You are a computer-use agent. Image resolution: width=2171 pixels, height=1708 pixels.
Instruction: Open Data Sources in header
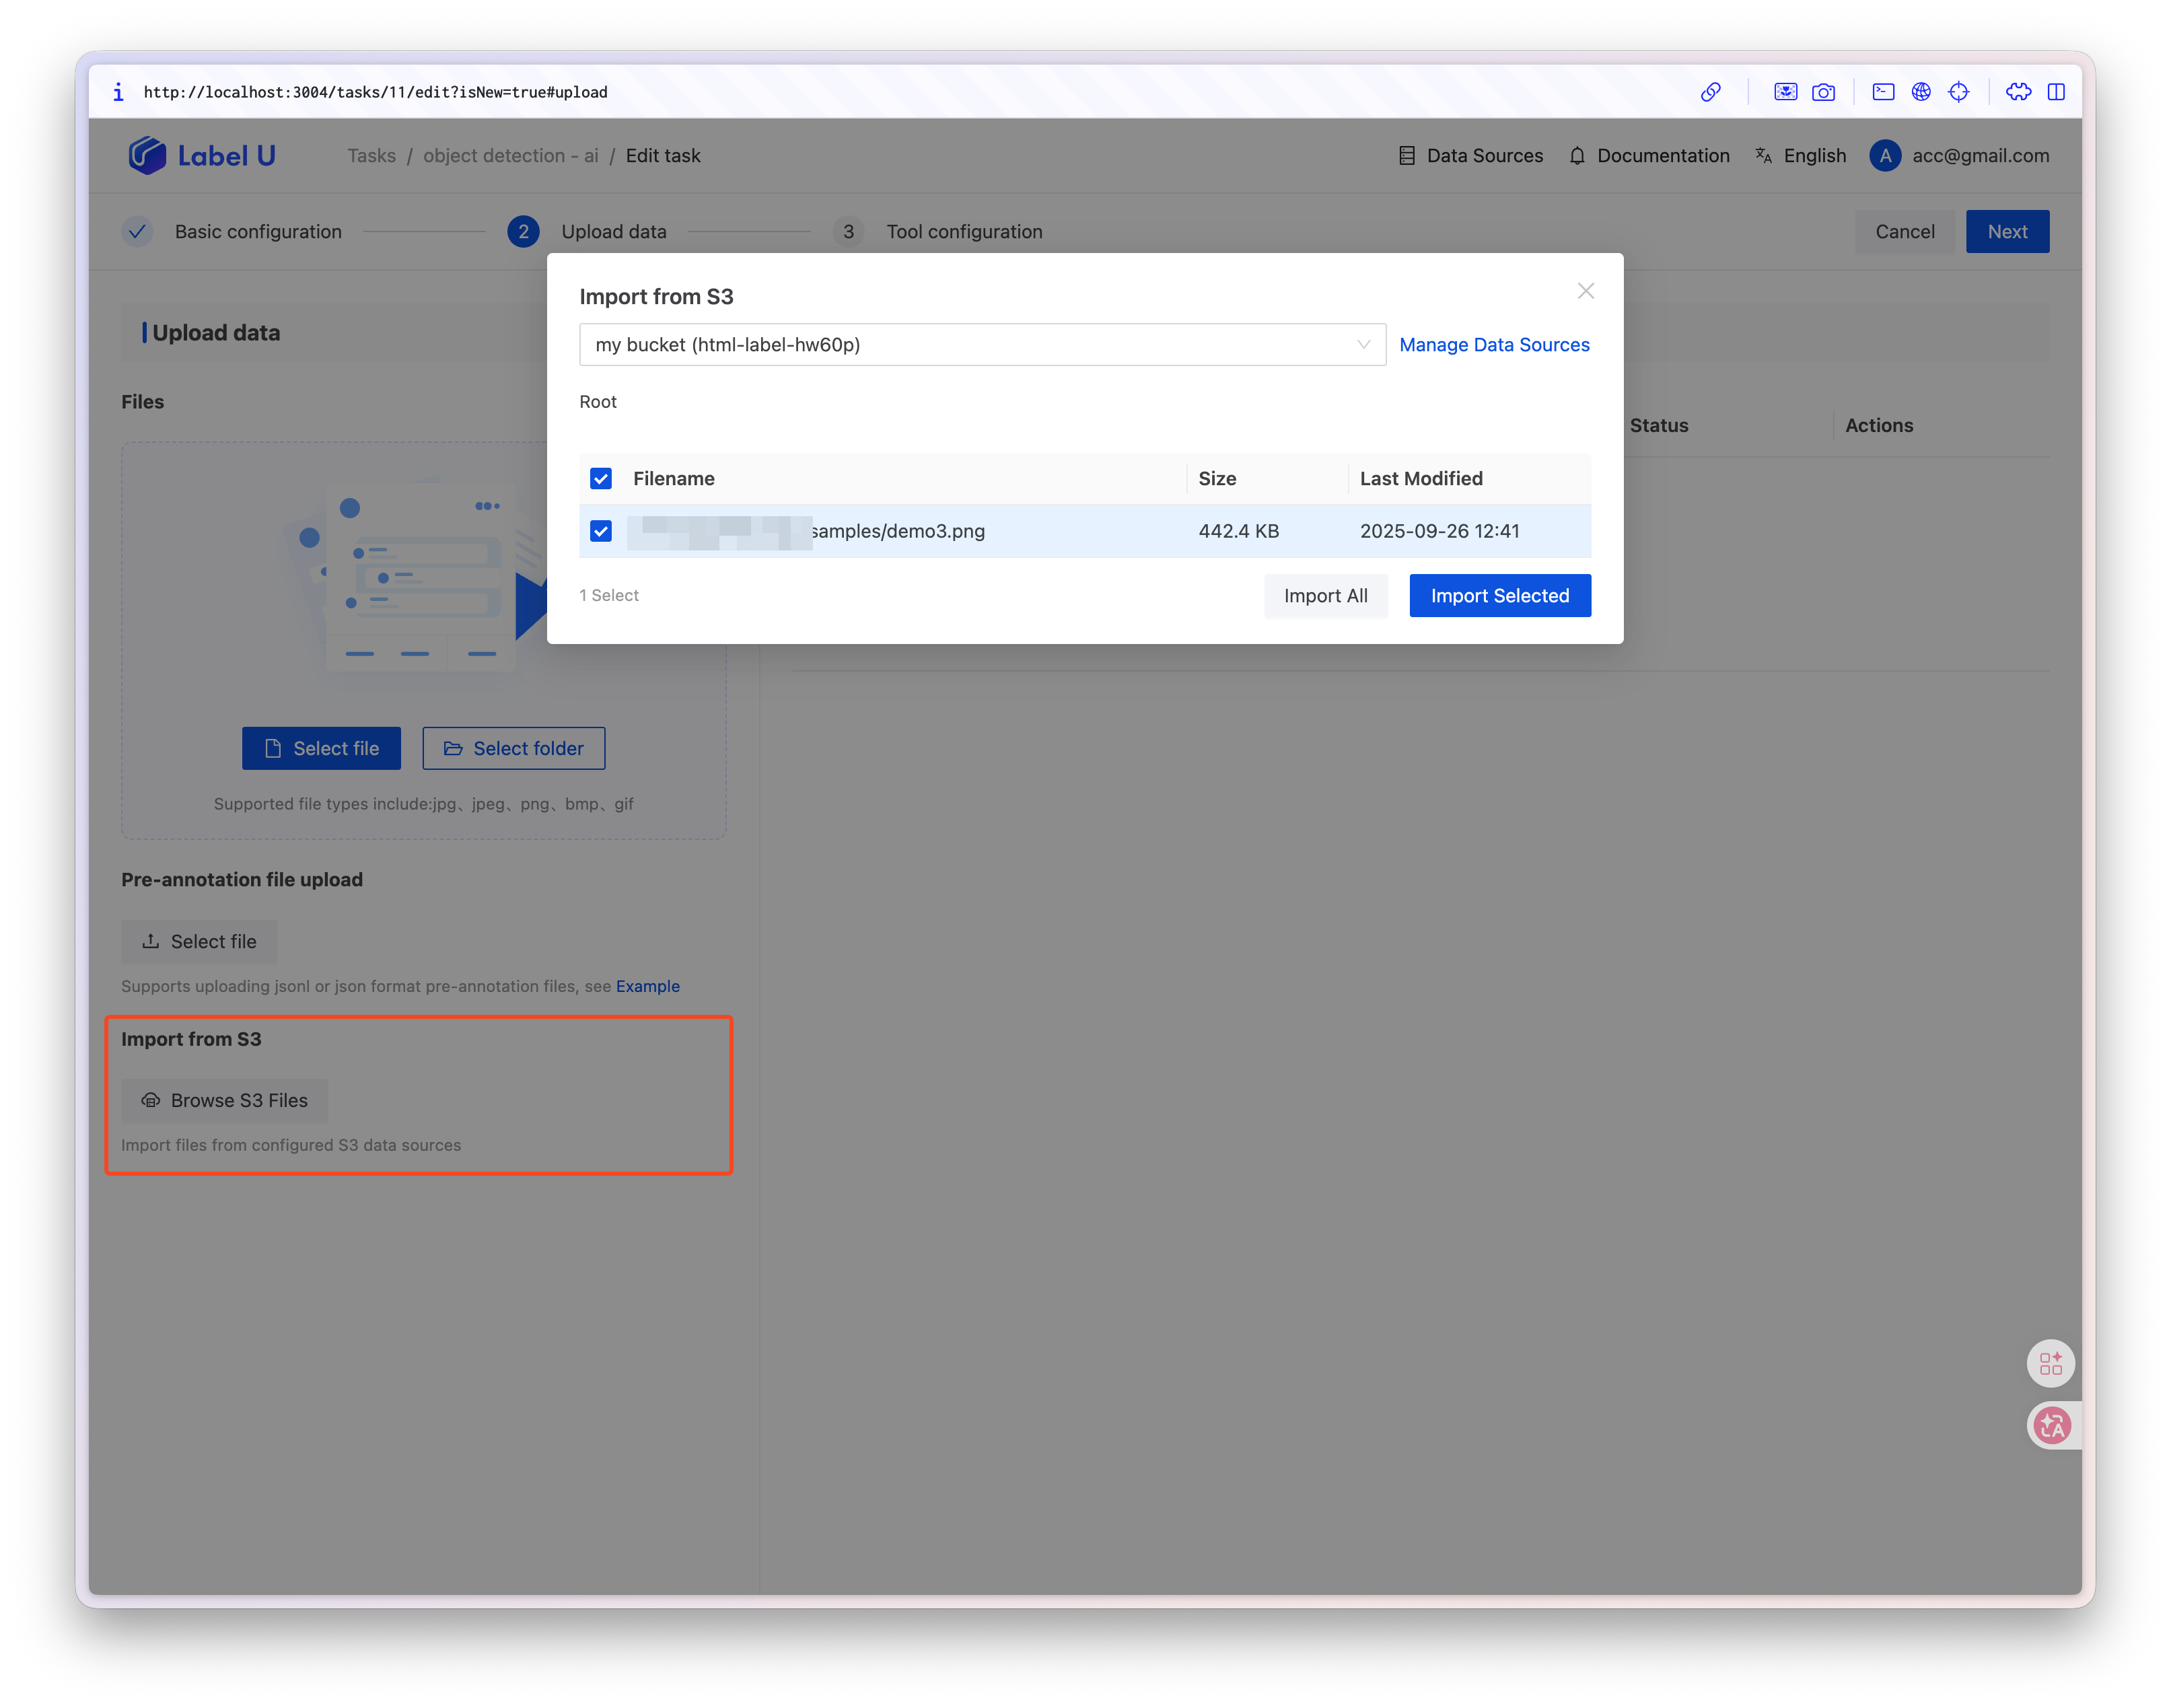pos(1470,155)
